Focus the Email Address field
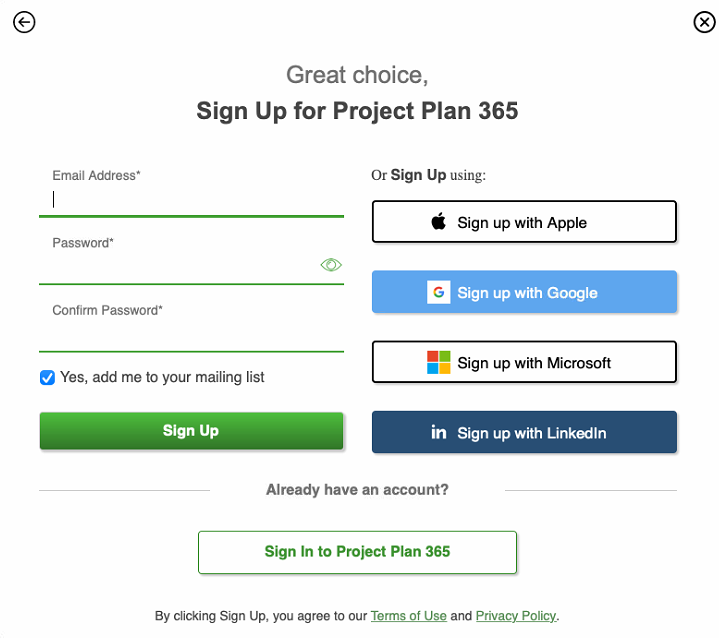This screenshot has height=638, width=719. coord(191,200)
